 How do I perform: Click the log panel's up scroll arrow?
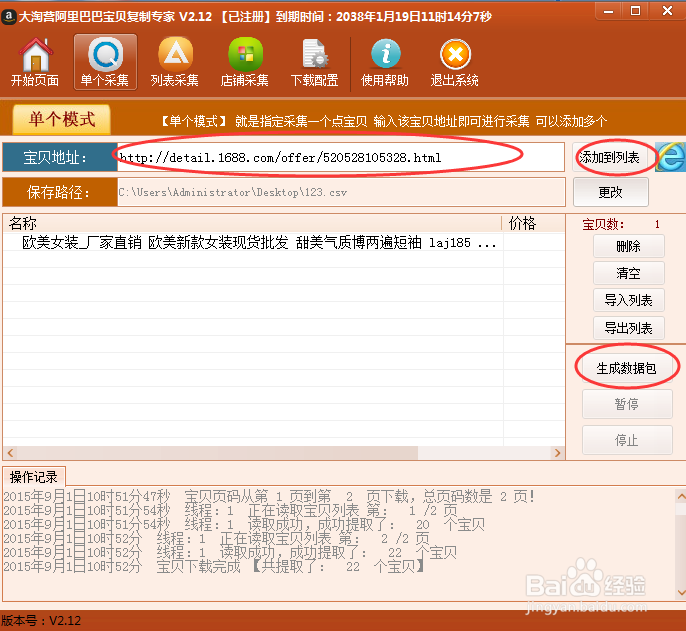click(681, 496)
